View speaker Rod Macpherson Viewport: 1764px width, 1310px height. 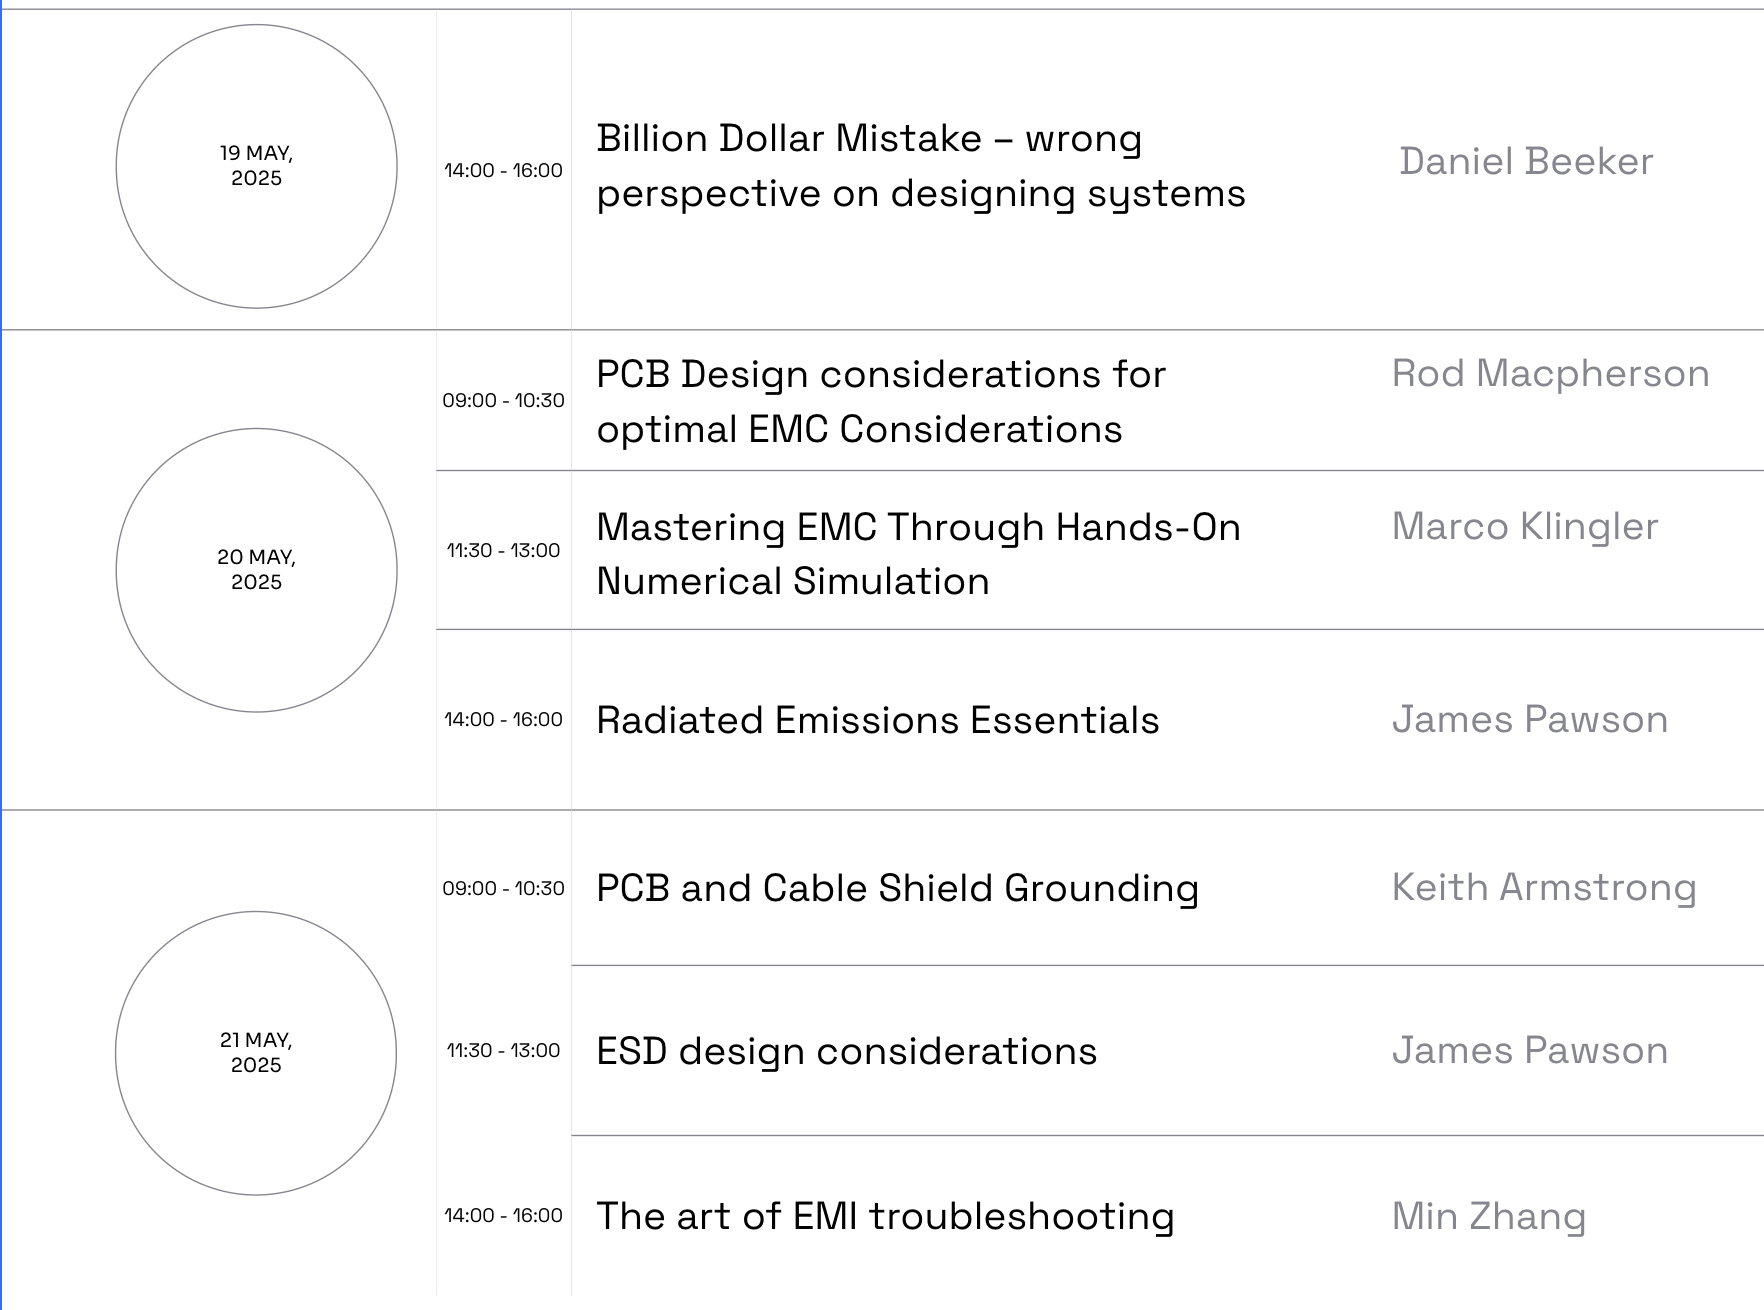pos(1551,374)
